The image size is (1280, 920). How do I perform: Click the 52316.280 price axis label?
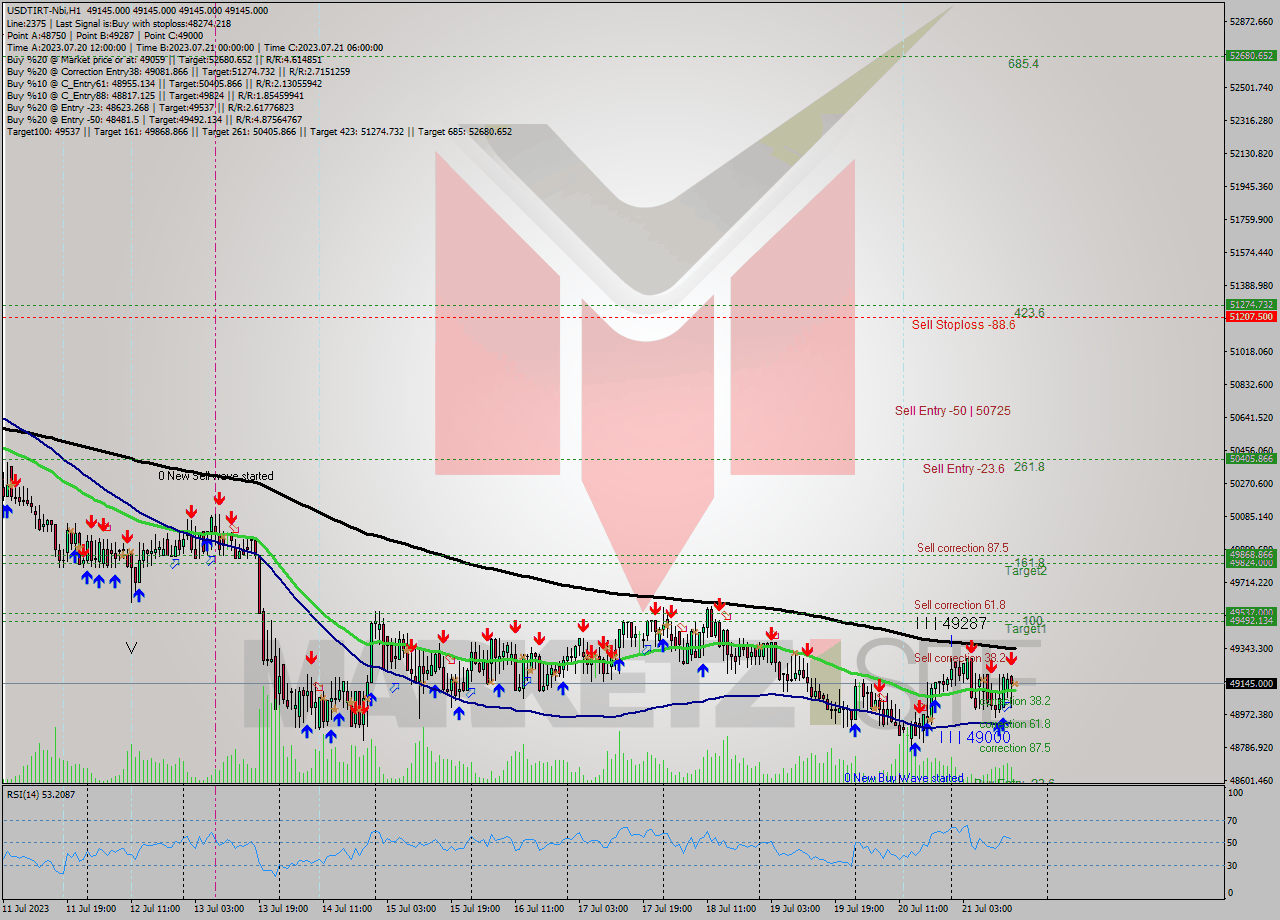[1251, 120]
